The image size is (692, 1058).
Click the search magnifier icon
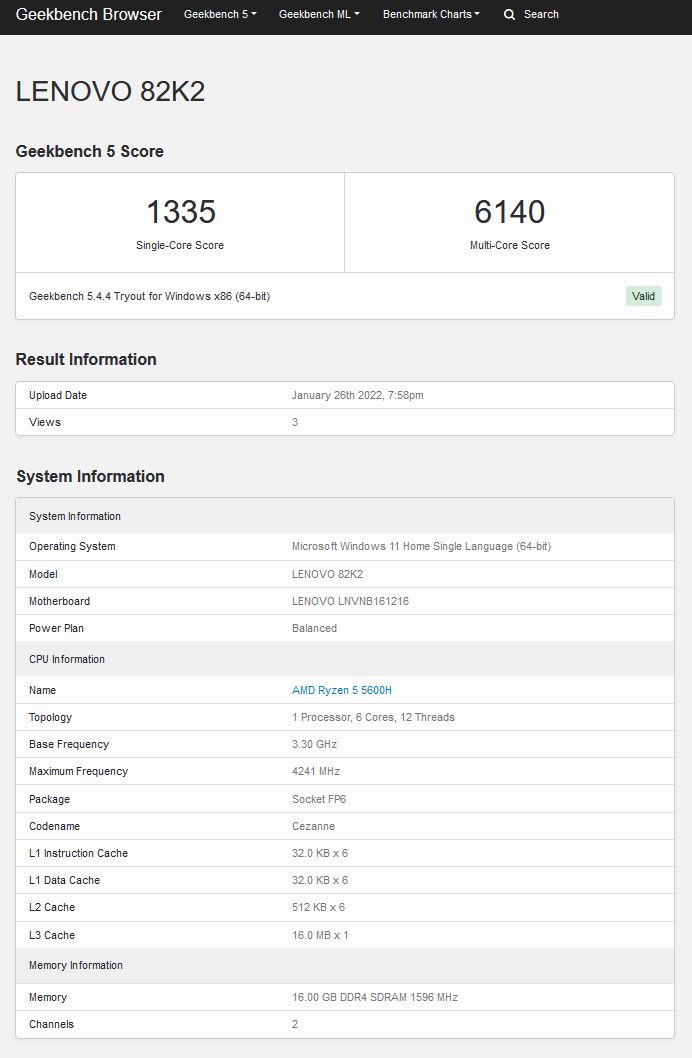click(509, 14)
